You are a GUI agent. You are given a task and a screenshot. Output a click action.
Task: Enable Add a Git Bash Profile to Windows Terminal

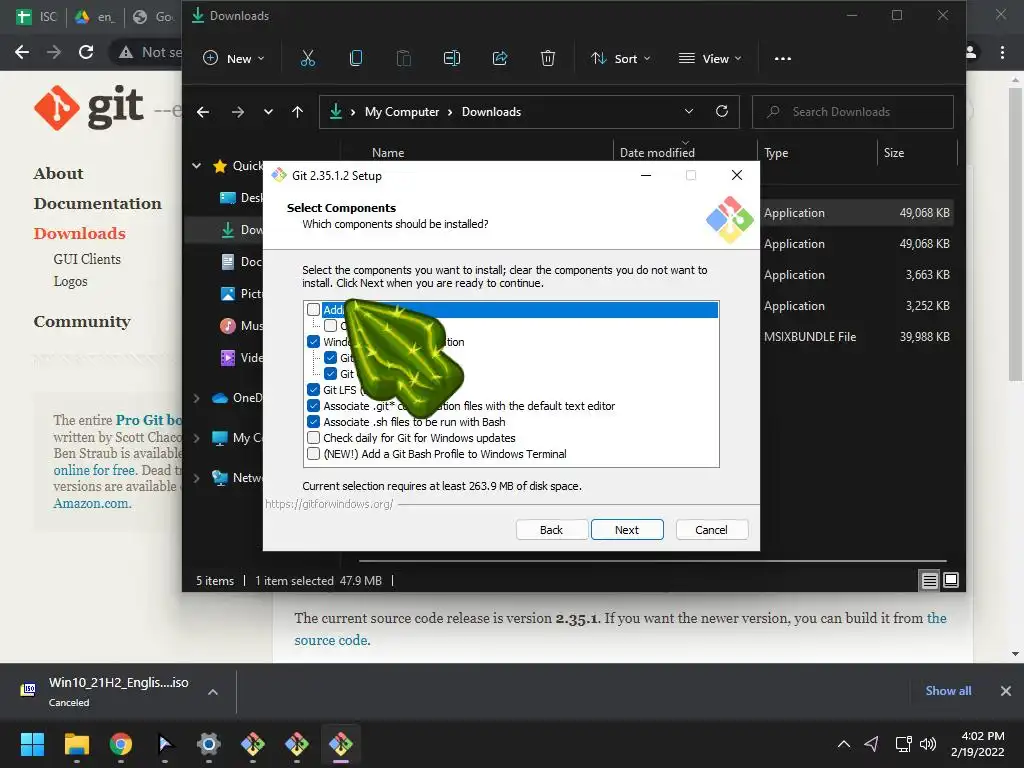(x=313, y=454)
